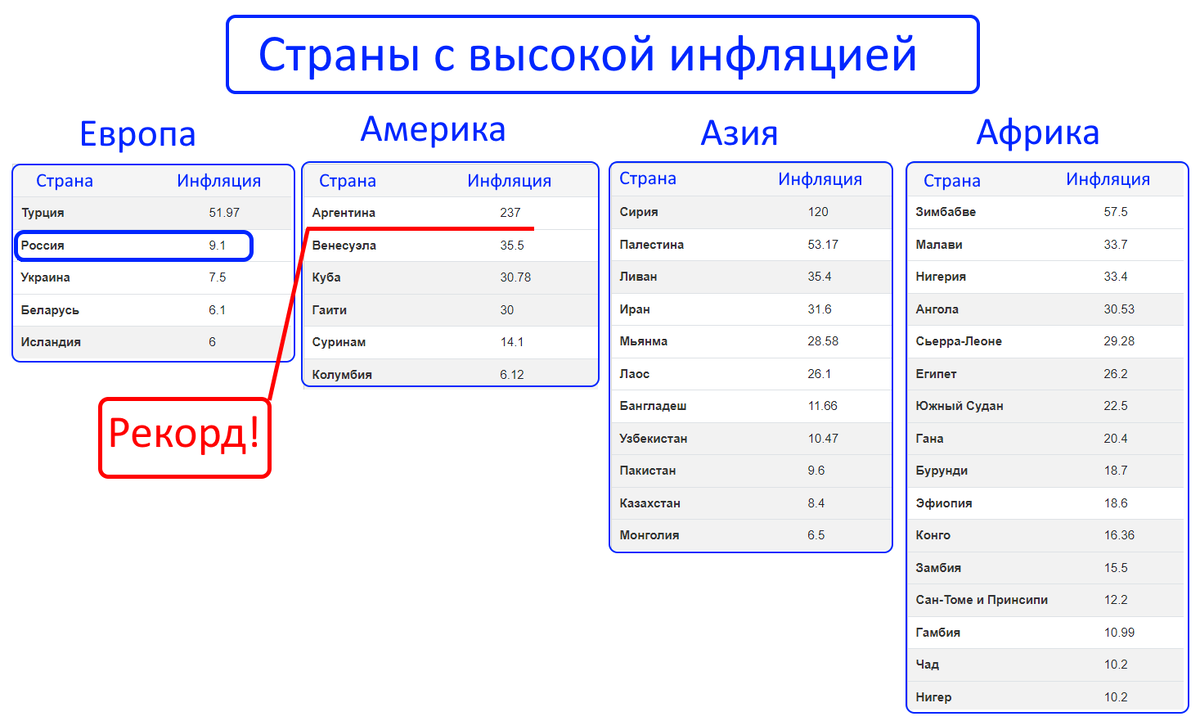Screen dimensions: 1200x721
Task: Click the country name 'Турция'
Action: pos(43,213)
